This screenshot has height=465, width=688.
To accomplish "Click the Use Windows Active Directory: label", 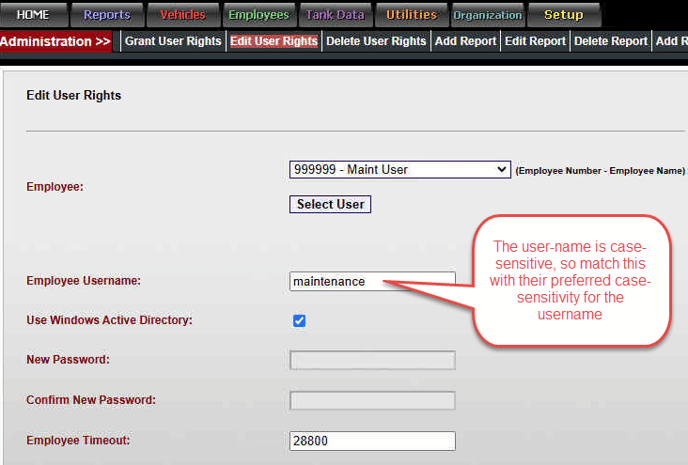I will point(109,320).
